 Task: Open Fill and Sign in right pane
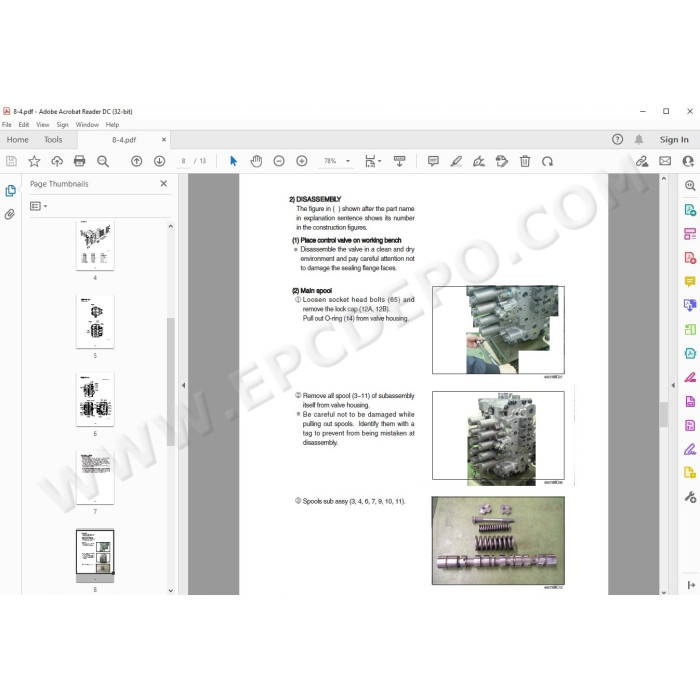point(690,449)
